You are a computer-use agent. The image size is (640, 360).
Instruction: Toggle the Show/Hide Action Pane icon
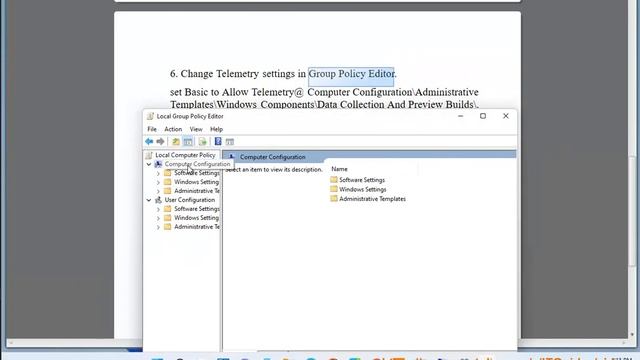coord(230,142)
